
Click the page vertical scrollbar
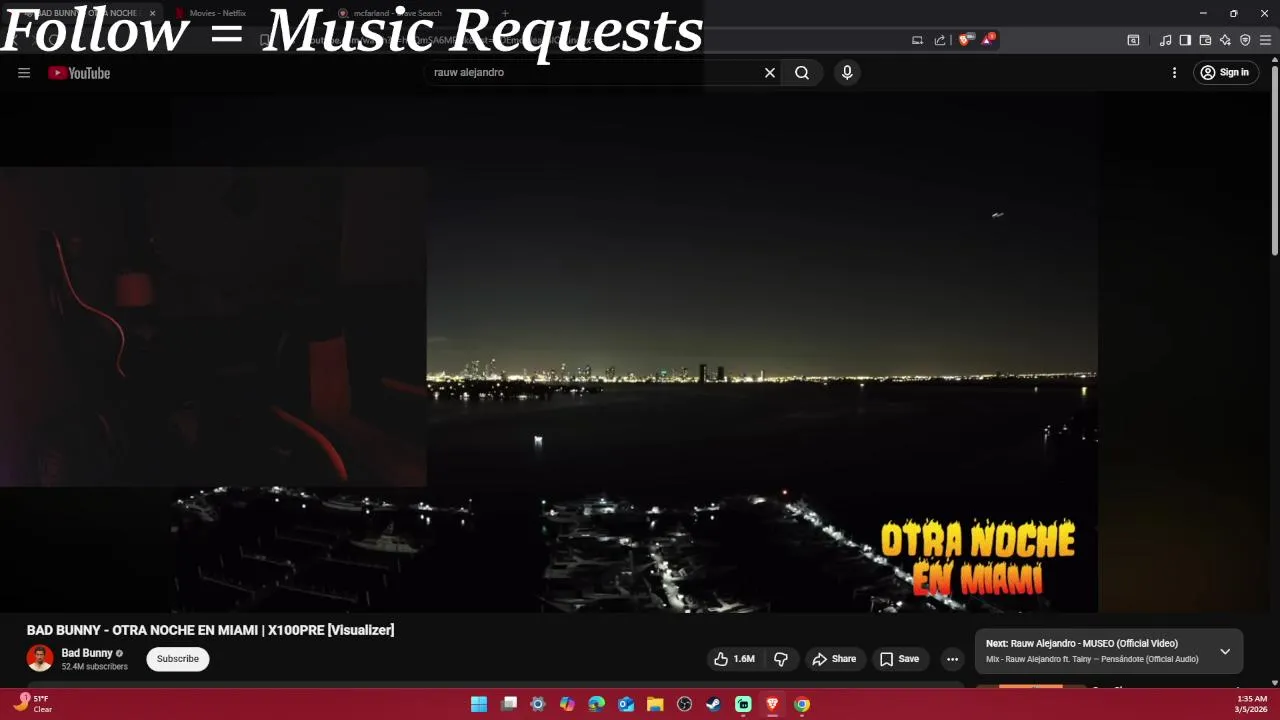click(x=1274, y=160)
